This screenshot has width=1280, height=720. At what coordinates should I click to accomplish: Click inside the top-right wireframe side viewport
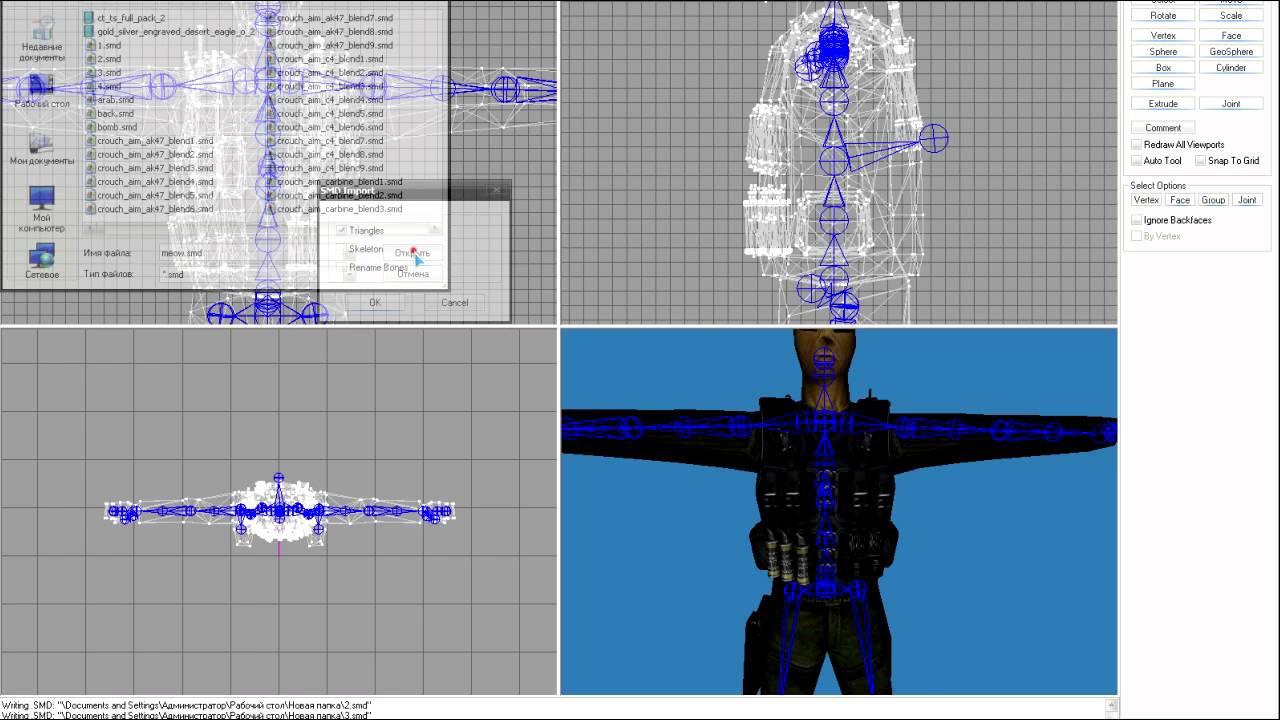tap(839, 162)
